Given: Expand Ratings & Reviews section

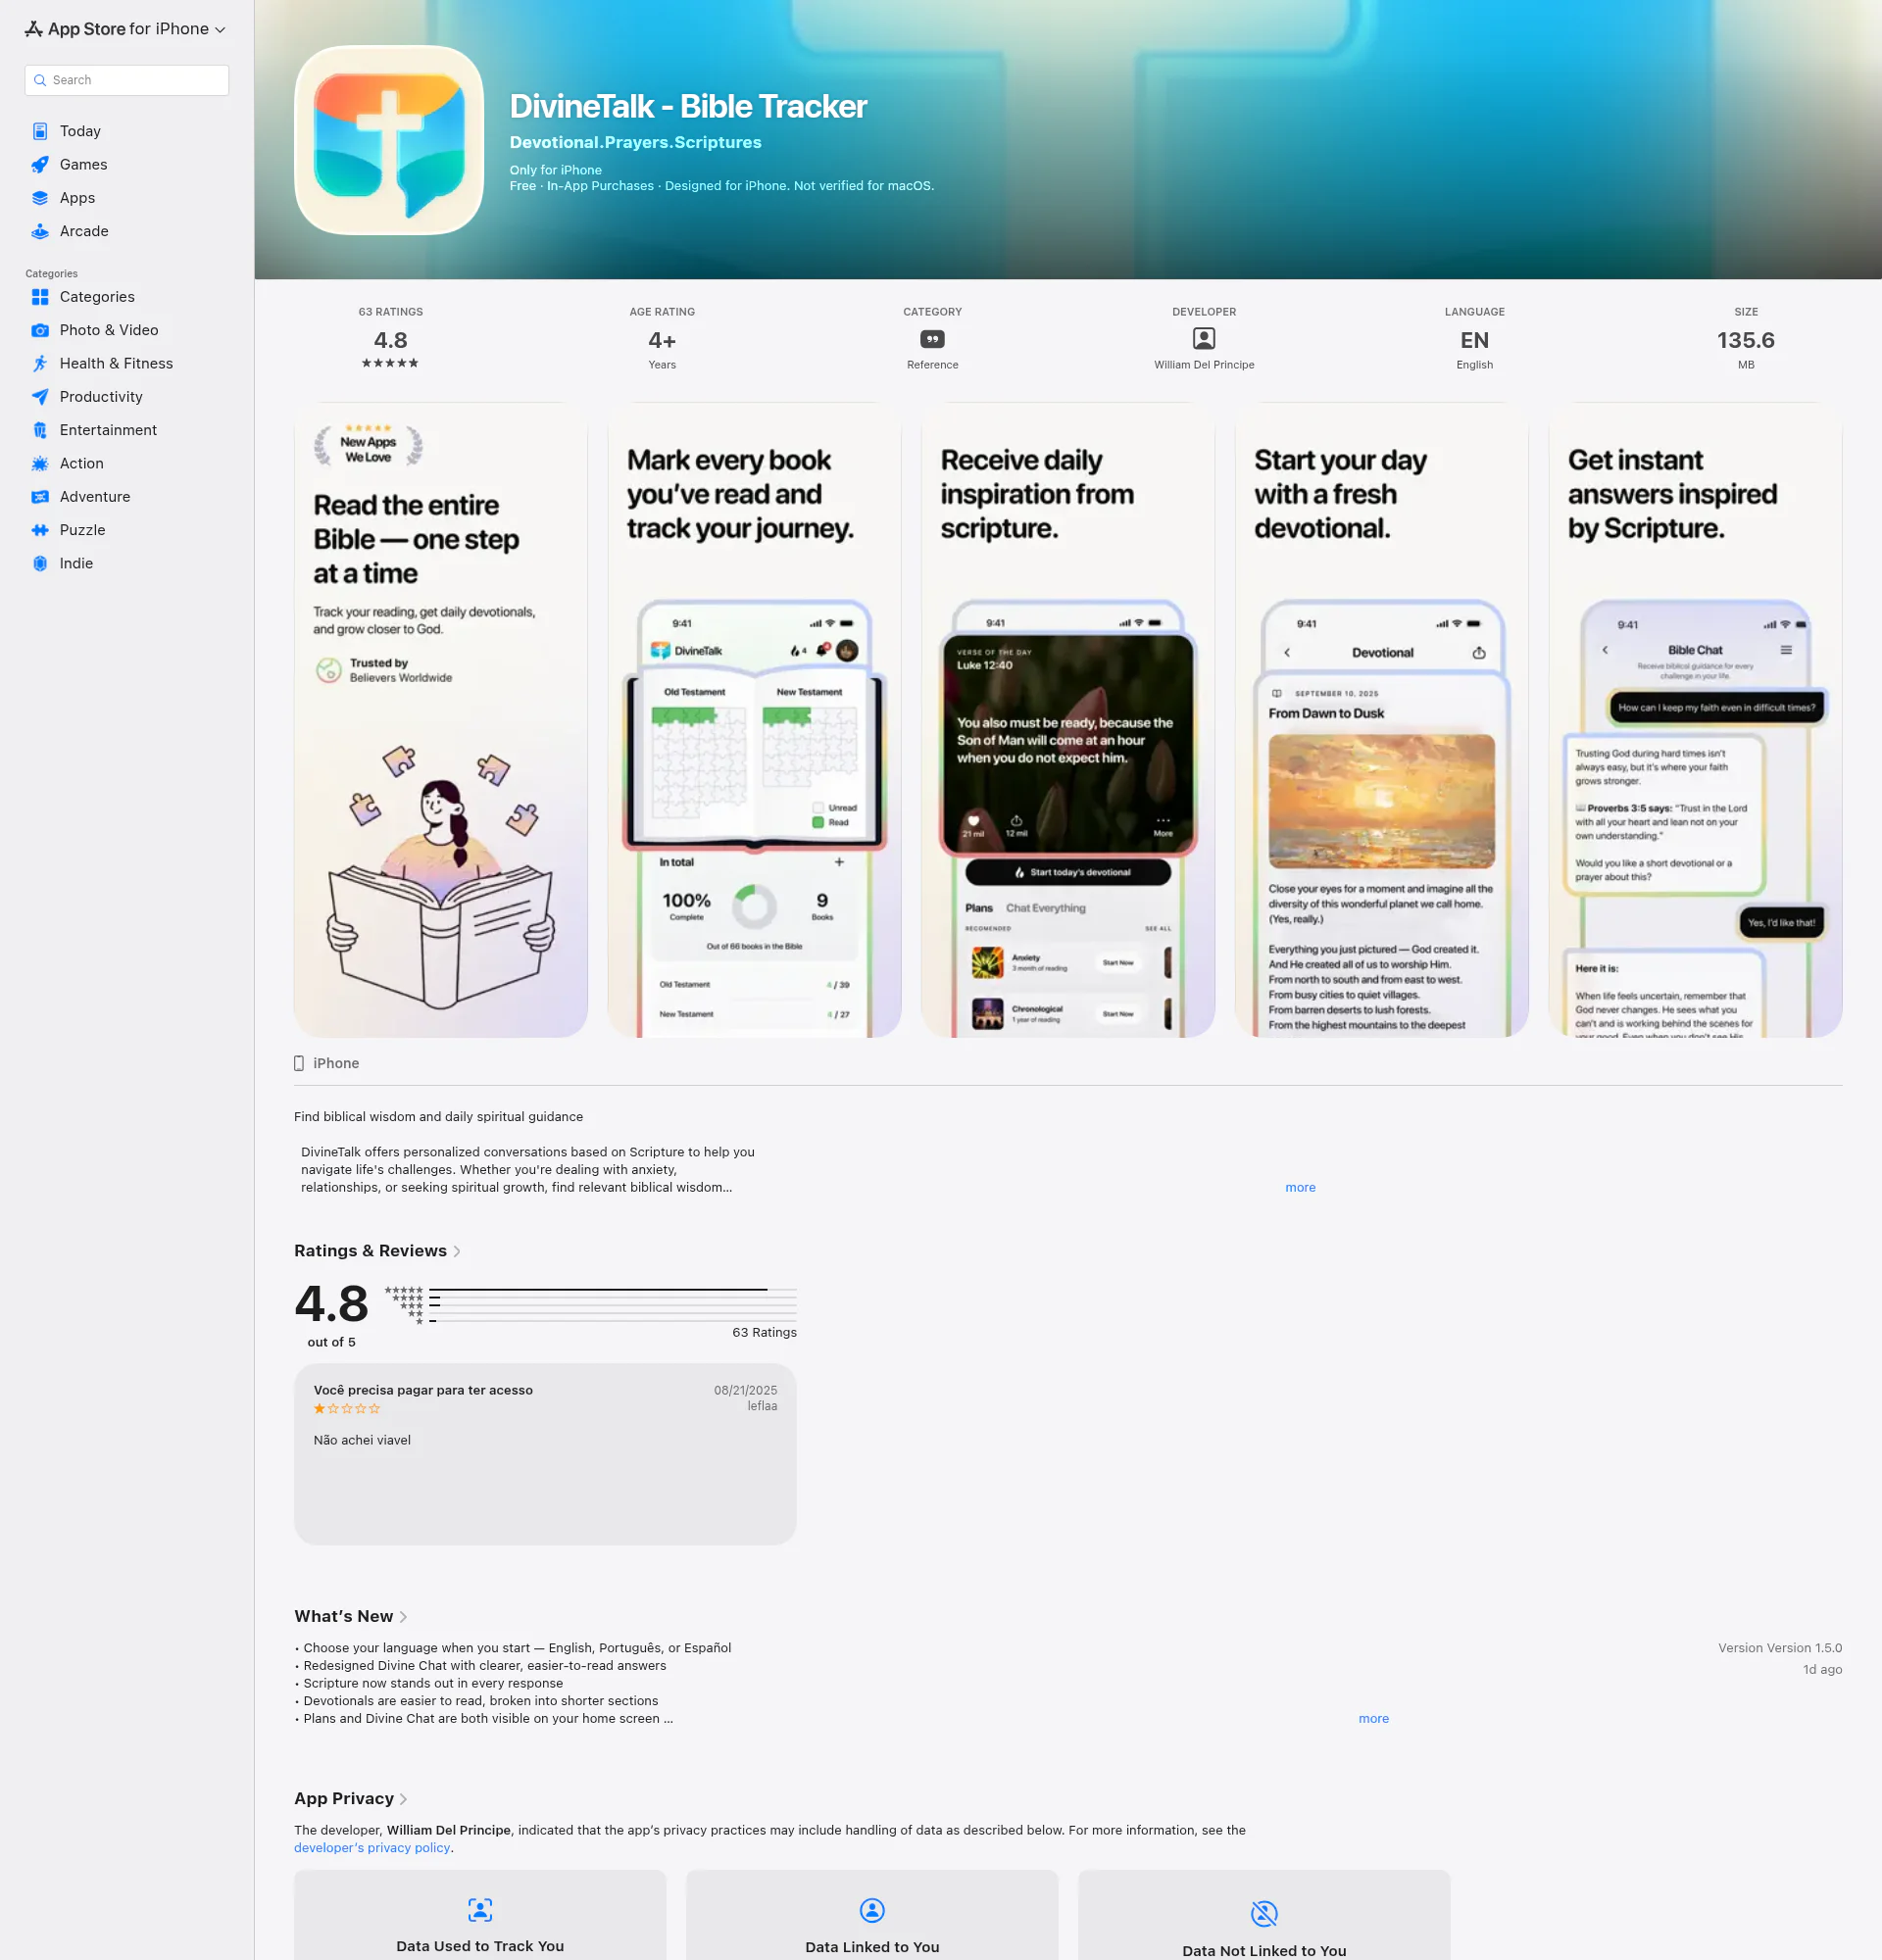Looking at the screenshot, I should (x=377, y=1251).
